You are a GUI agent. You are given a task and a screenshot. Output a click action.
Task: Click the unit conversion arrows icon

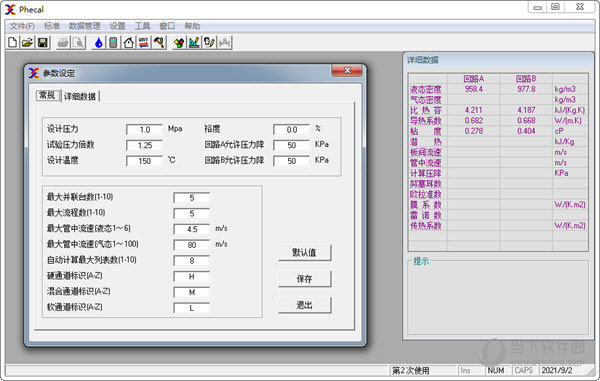click(143, 42)
